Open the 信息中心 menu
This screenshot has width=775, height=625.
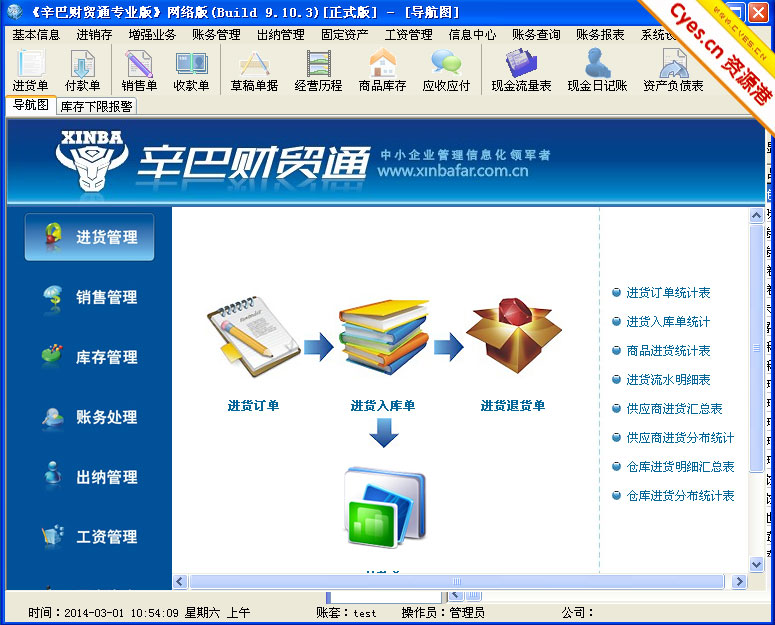click(472, 35)
